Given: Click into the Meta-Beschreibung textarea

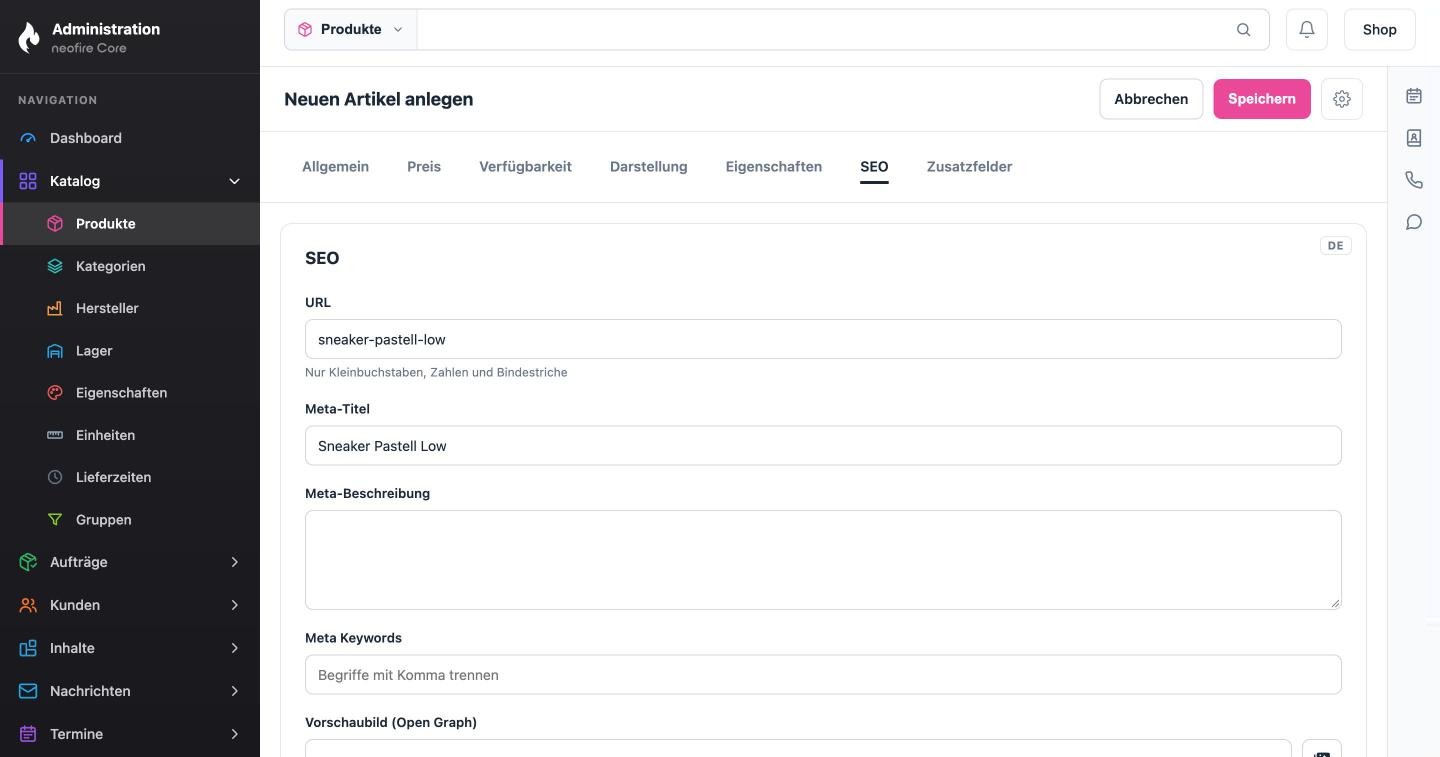Looking at the screenshot, I should [x=823, y=560].
